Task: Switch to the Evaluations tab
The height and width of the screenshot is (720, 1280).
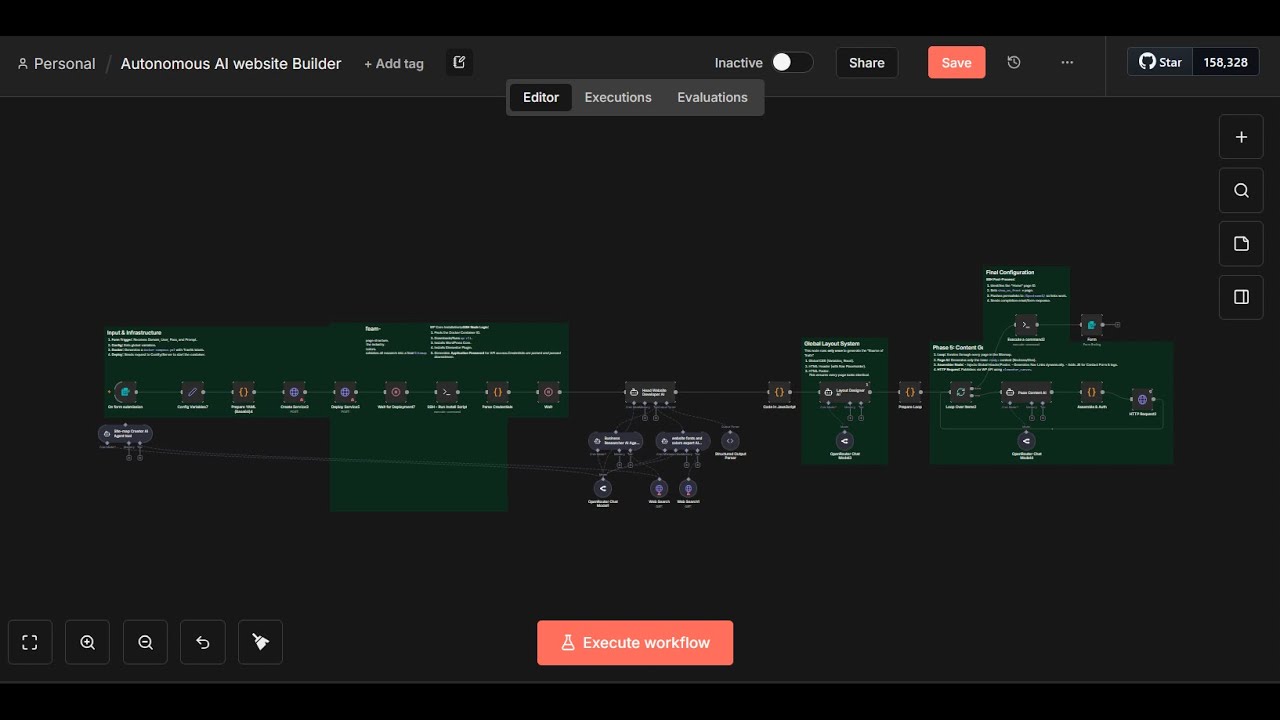Action: pos(712,97)
